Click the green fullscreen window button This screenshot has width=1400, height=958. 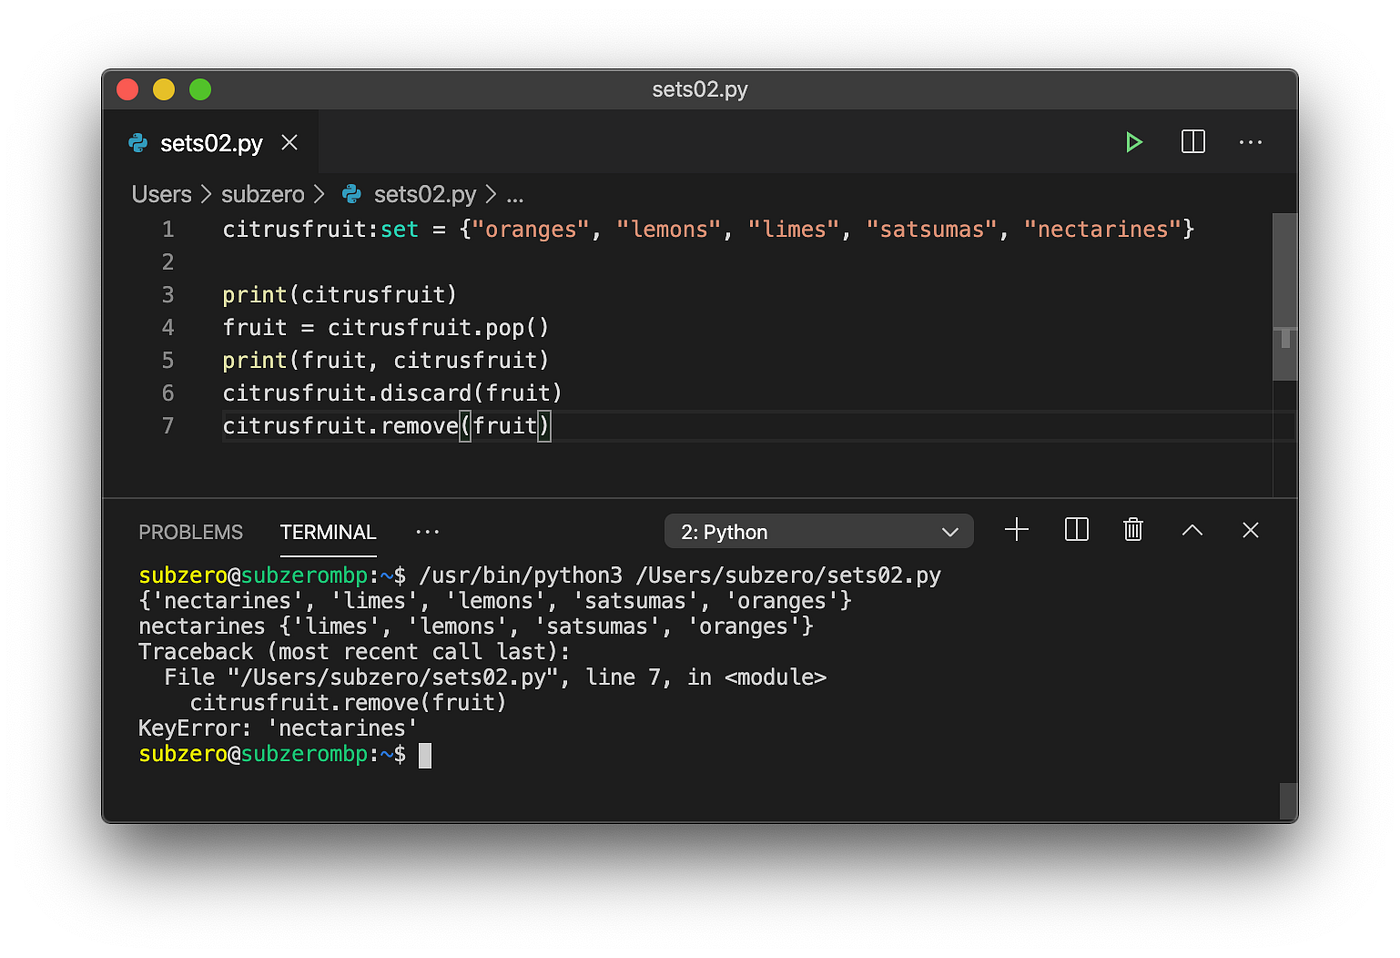click(200, 90)
